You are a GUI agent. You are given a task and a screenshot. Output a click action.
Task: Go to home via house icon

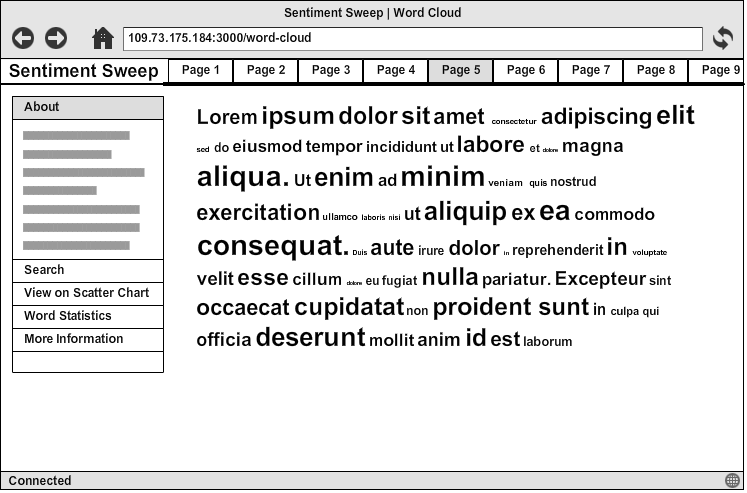pyautogui.click(x=102, y=39)
